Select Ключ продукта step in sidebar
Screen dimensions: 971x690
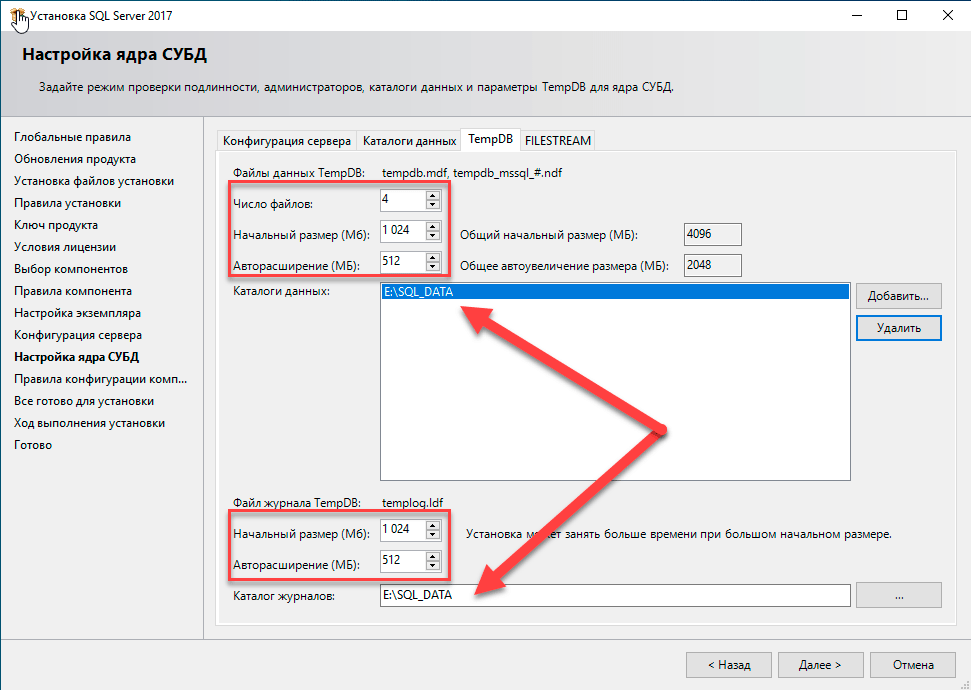pos(56,225)
